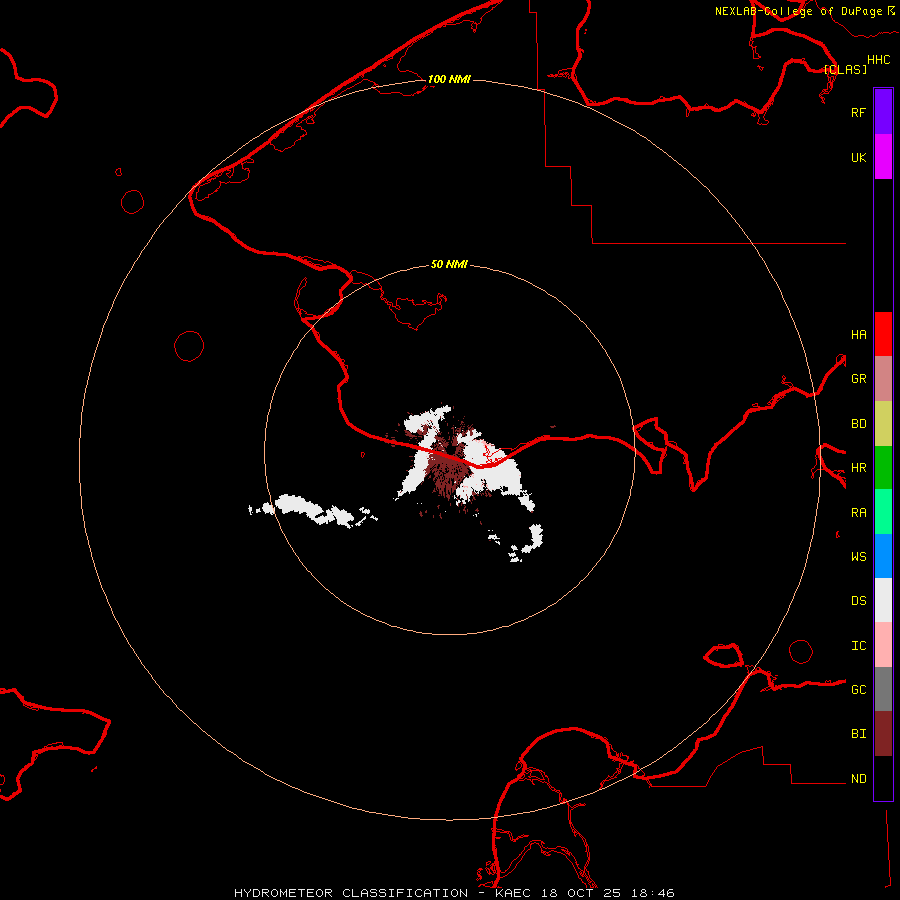Click the 100 NMI range ring label
Screen dimensions: 900x900
(x=449, y=79)
